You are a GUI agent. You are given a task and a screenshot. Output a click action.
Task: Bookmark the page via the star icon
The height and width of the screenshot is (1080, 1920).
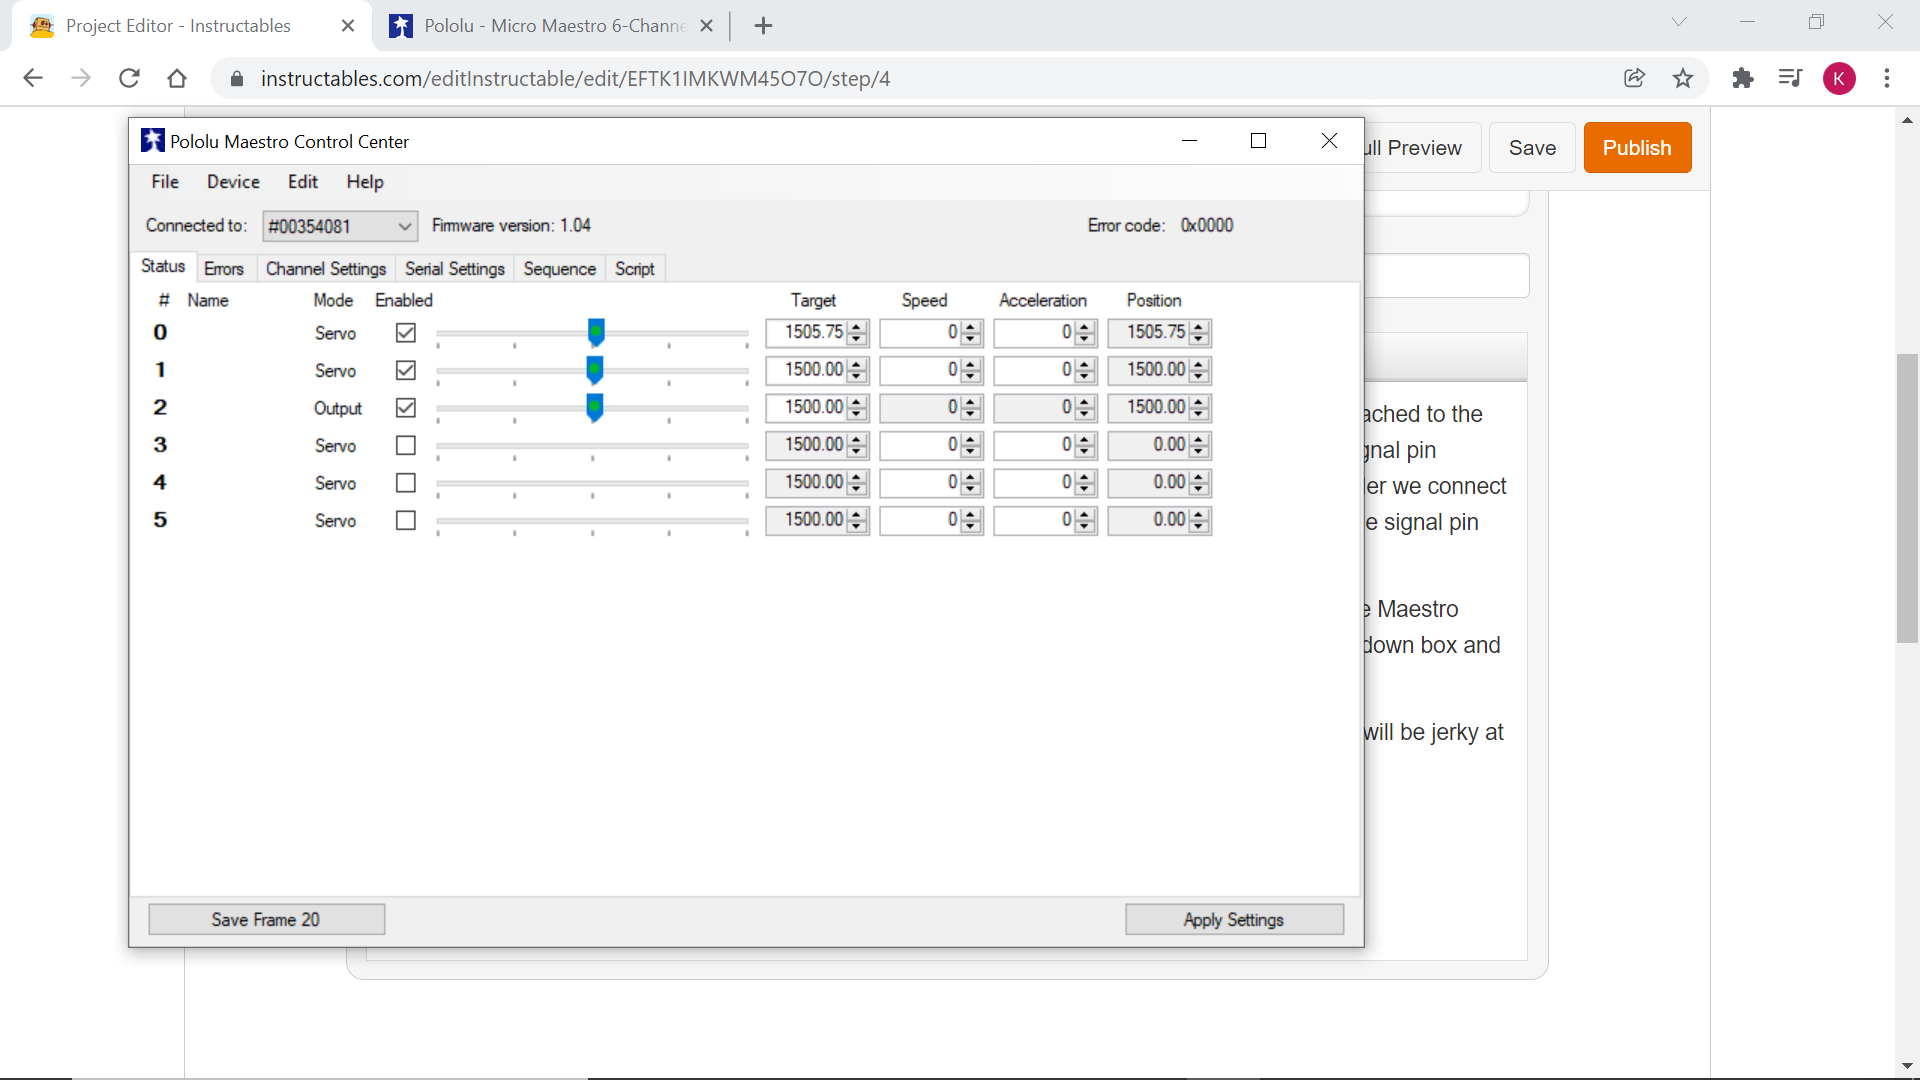pos(1683,78)
